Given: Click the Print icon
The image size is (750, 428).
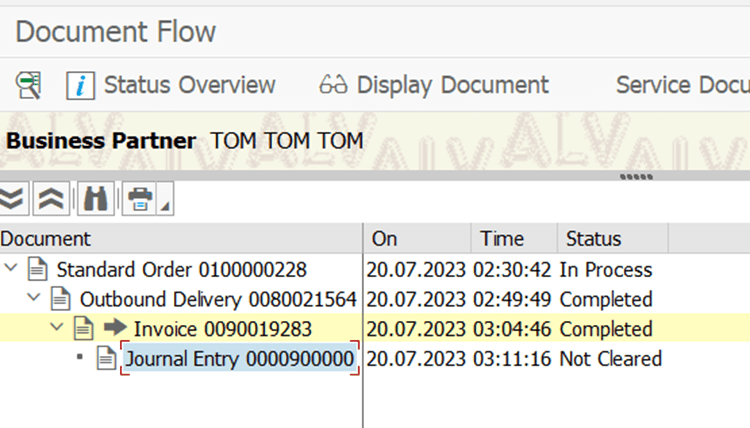Looking at the screenshot, I should (139, 199).
